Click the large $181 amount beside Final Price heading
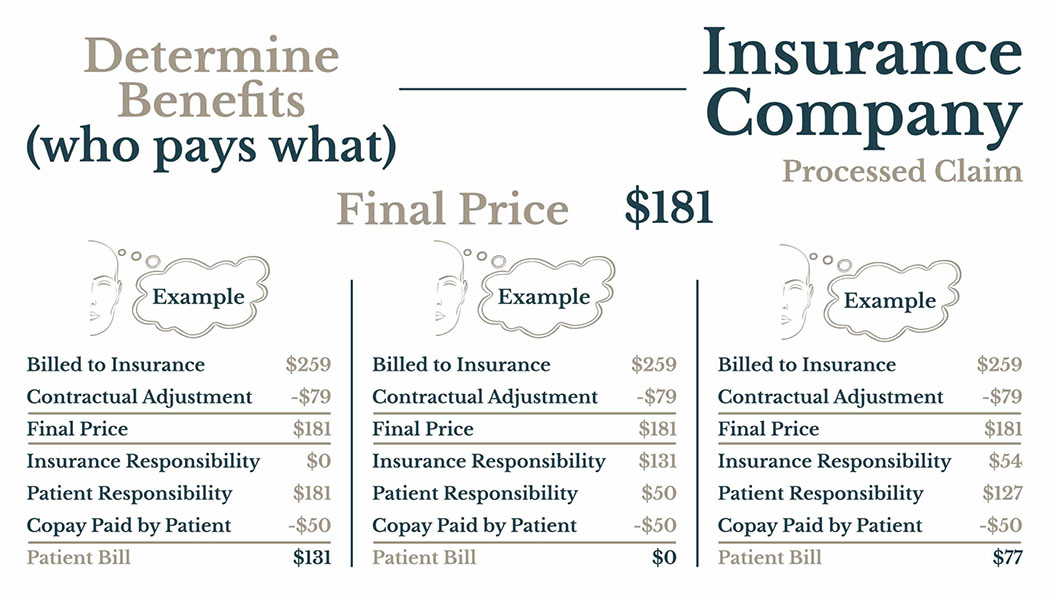The height and width of the screenshot is (600, 1050). pos(668,207)
